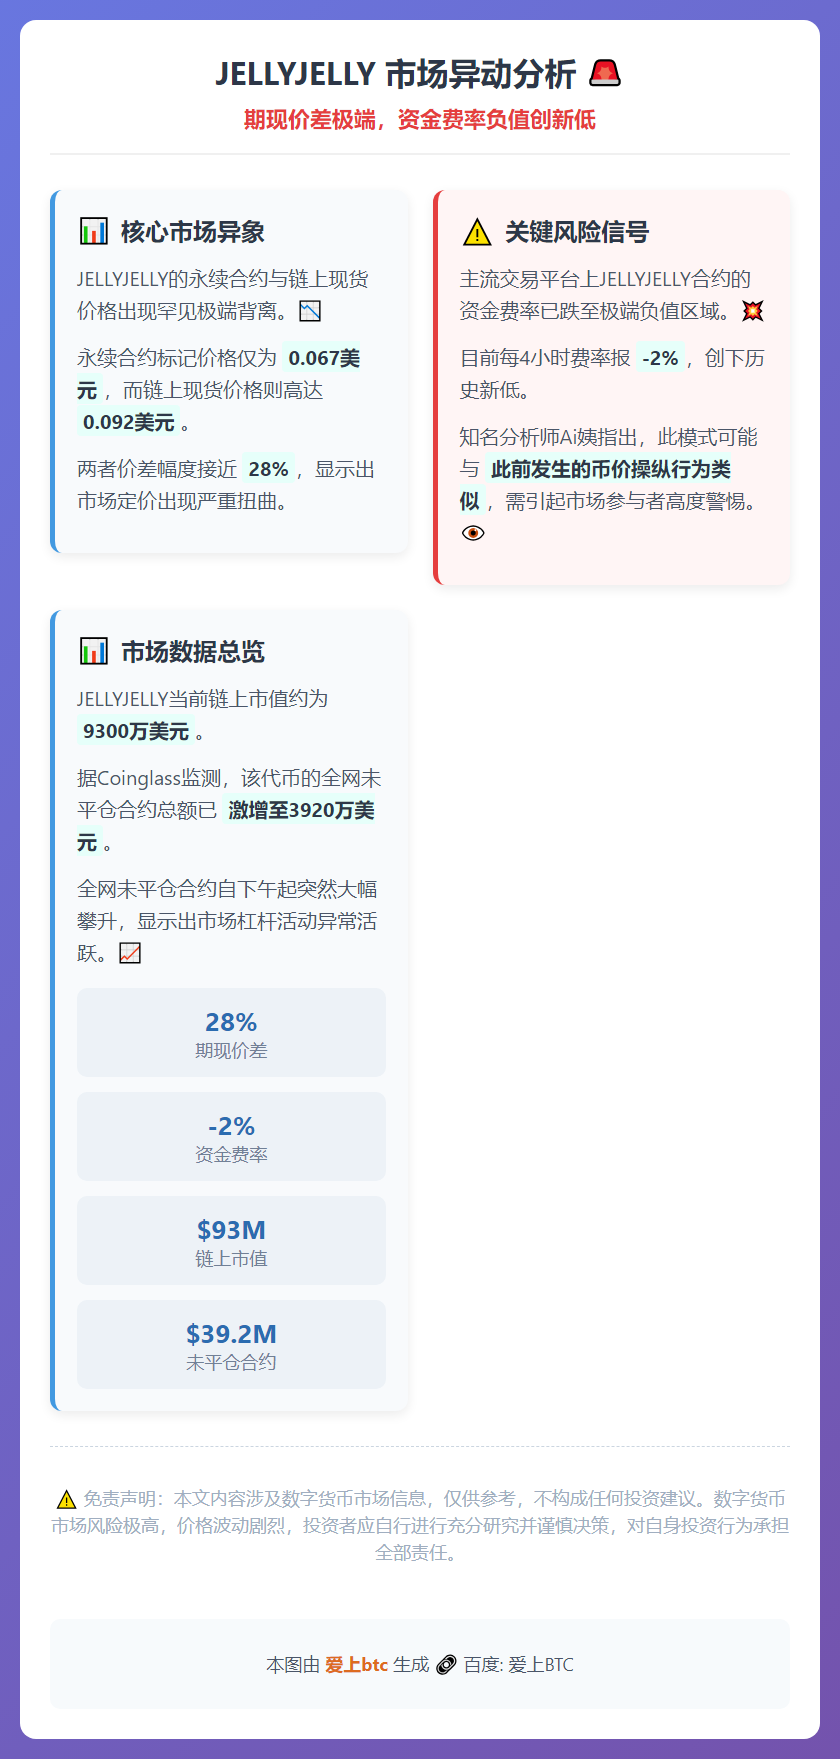Viewport: 840px width, 1759px height.
Task: Click the highlighted value 9300万美元
Action: 136,732
